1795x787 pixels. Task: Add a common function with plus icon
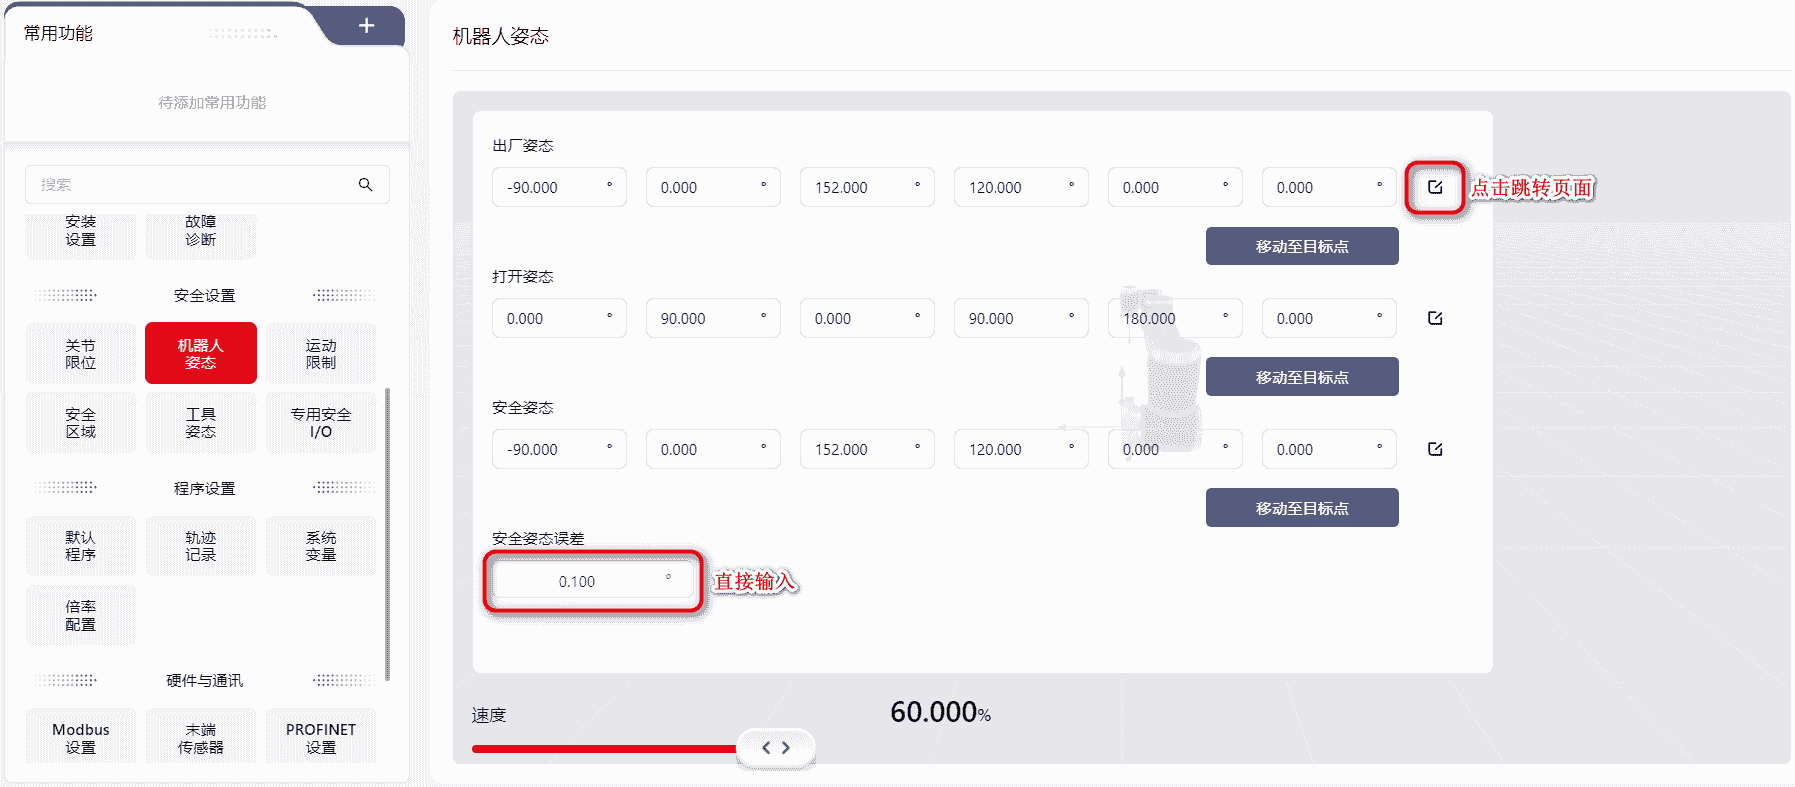(366, 26)
